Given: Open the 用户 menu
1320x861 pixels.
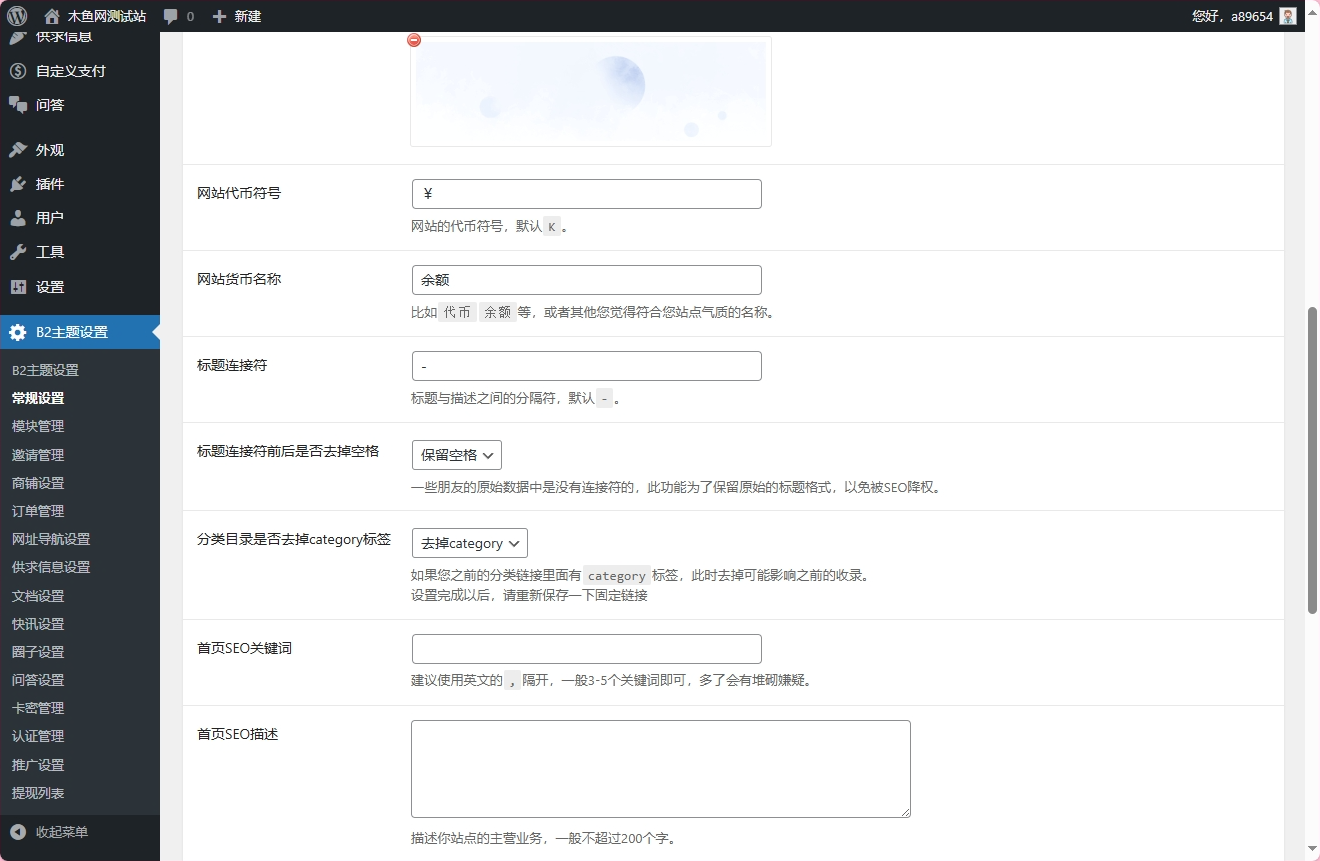Looking at the screenshot, I should (50, 218).
